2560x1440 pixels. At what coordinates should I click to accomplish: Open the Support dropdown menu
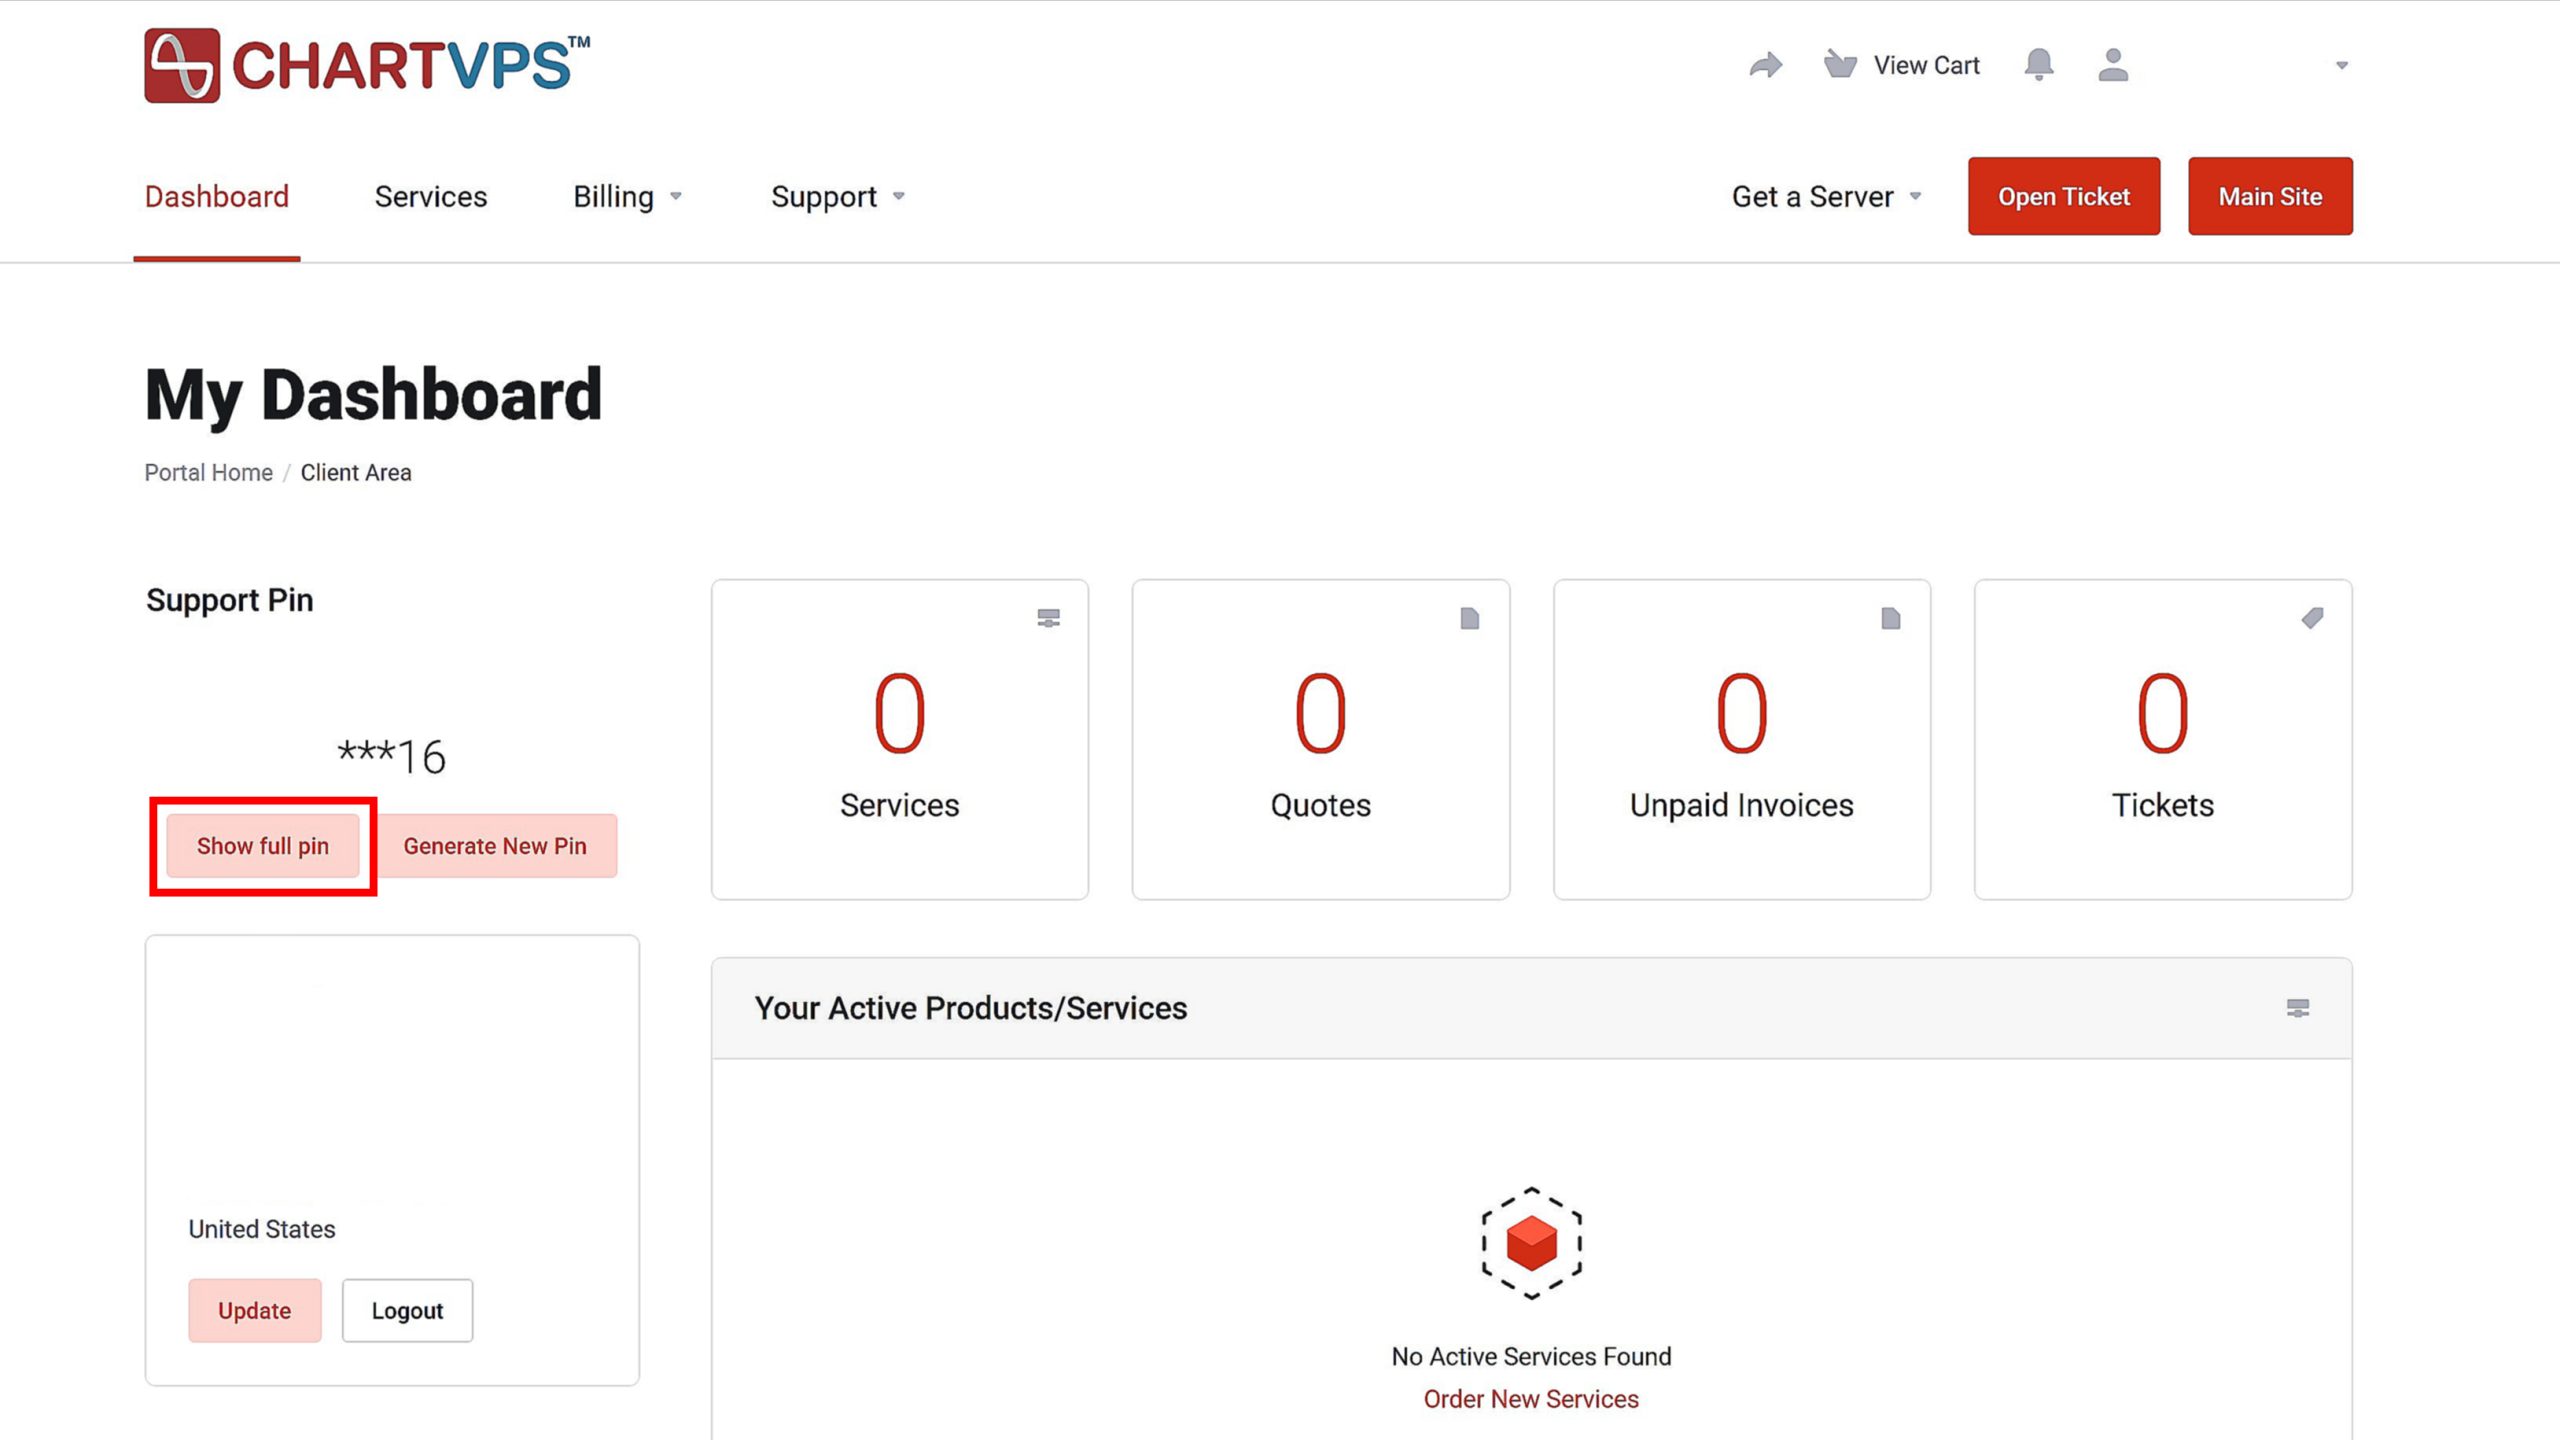click(837, 197)
